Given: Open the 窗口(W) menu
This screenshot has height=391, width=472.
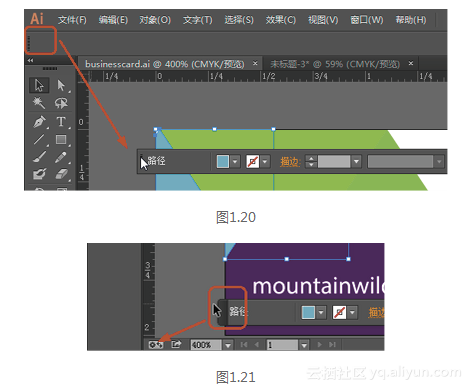Looking at the screenshot, I should coord(367,20).
